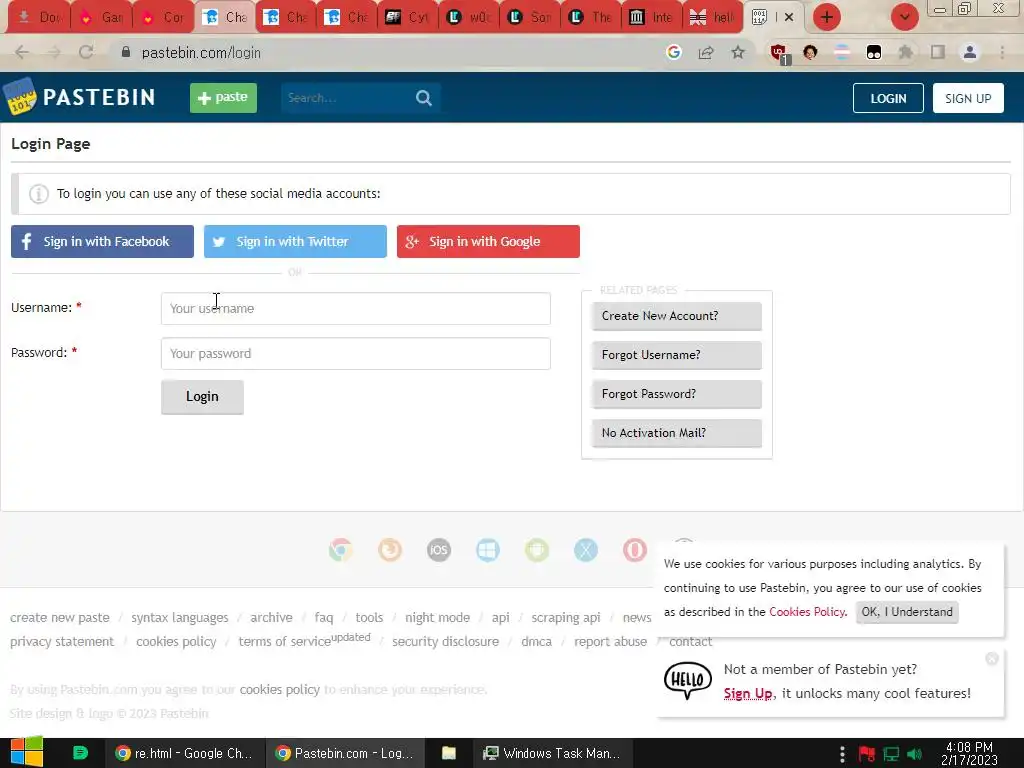Click the LOGIN button in header
This screenshot has height=768, width=1024.
point(888,99)
